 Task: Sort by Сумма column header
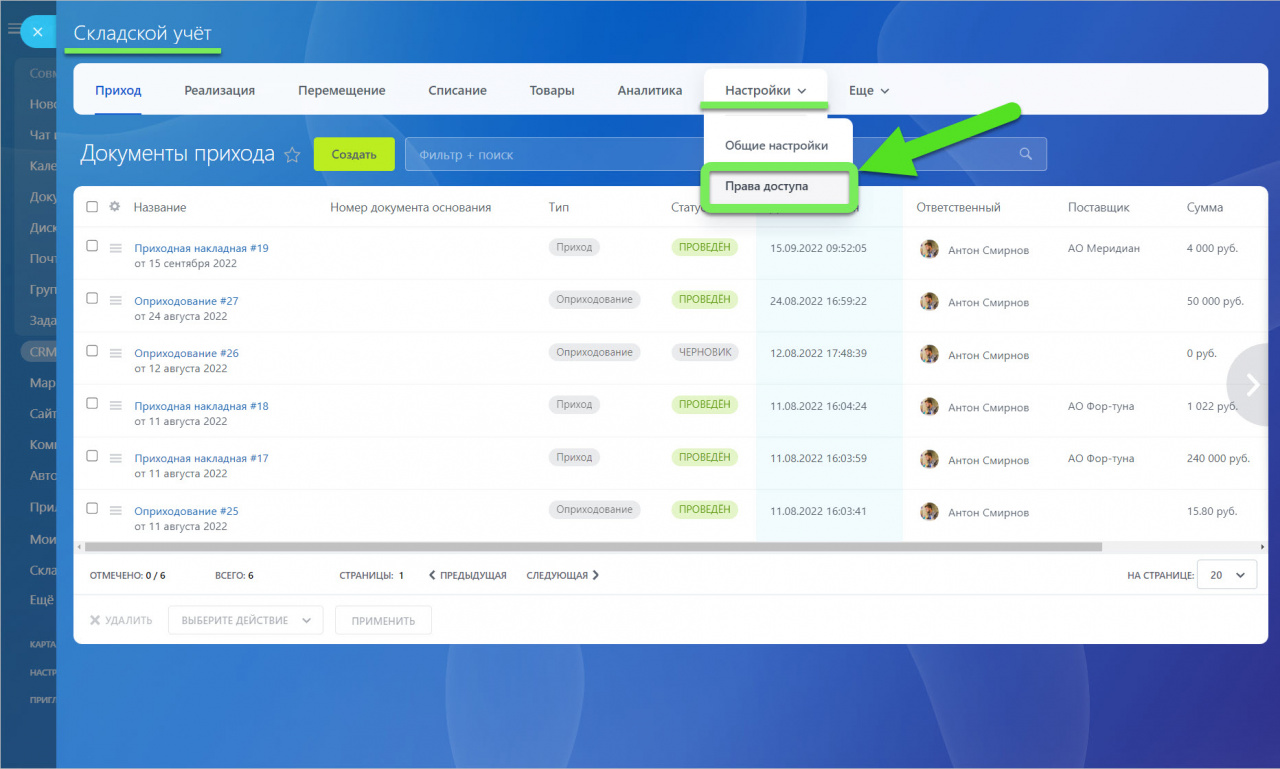pos(1204,207)
